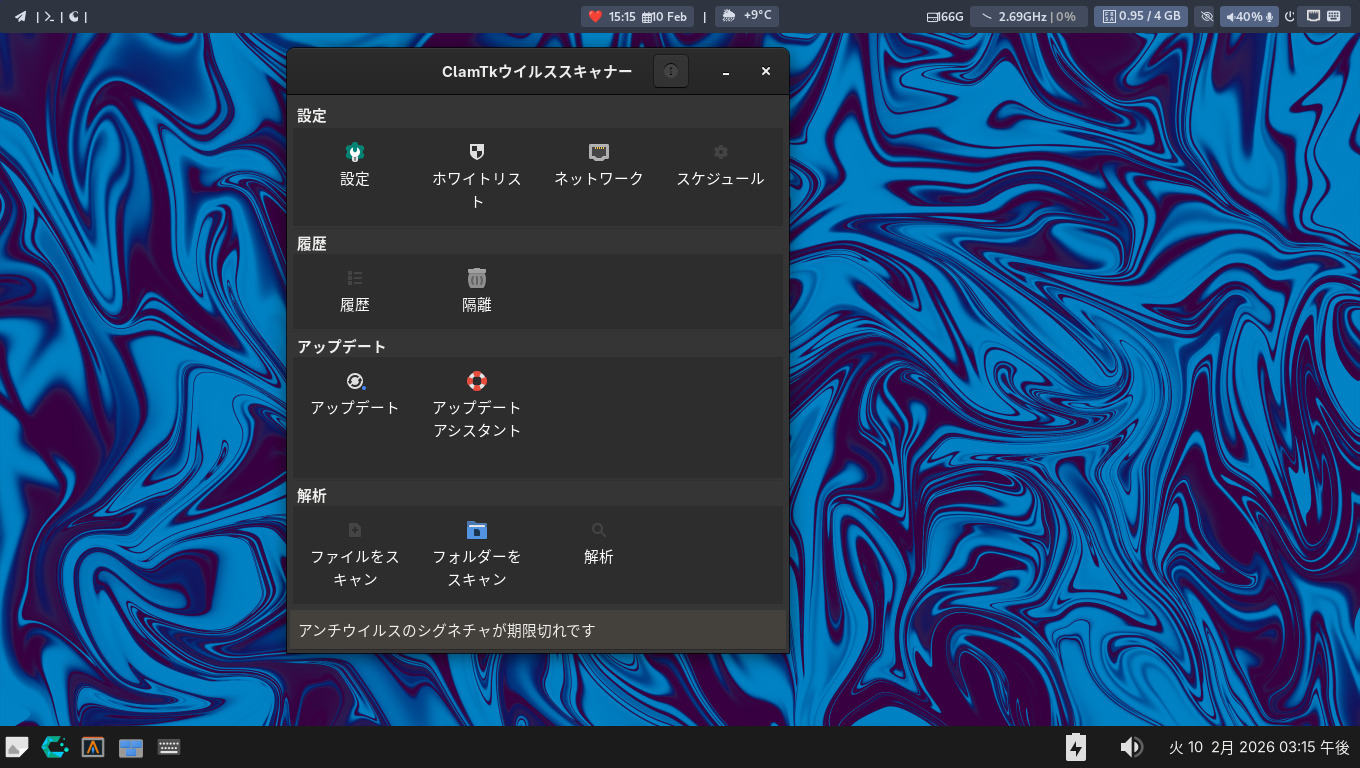Image resolution: width=1360 pixels, height=768 pixels.
Task: Open the ネットワーク network icon
Action: [x=599, y=153]
